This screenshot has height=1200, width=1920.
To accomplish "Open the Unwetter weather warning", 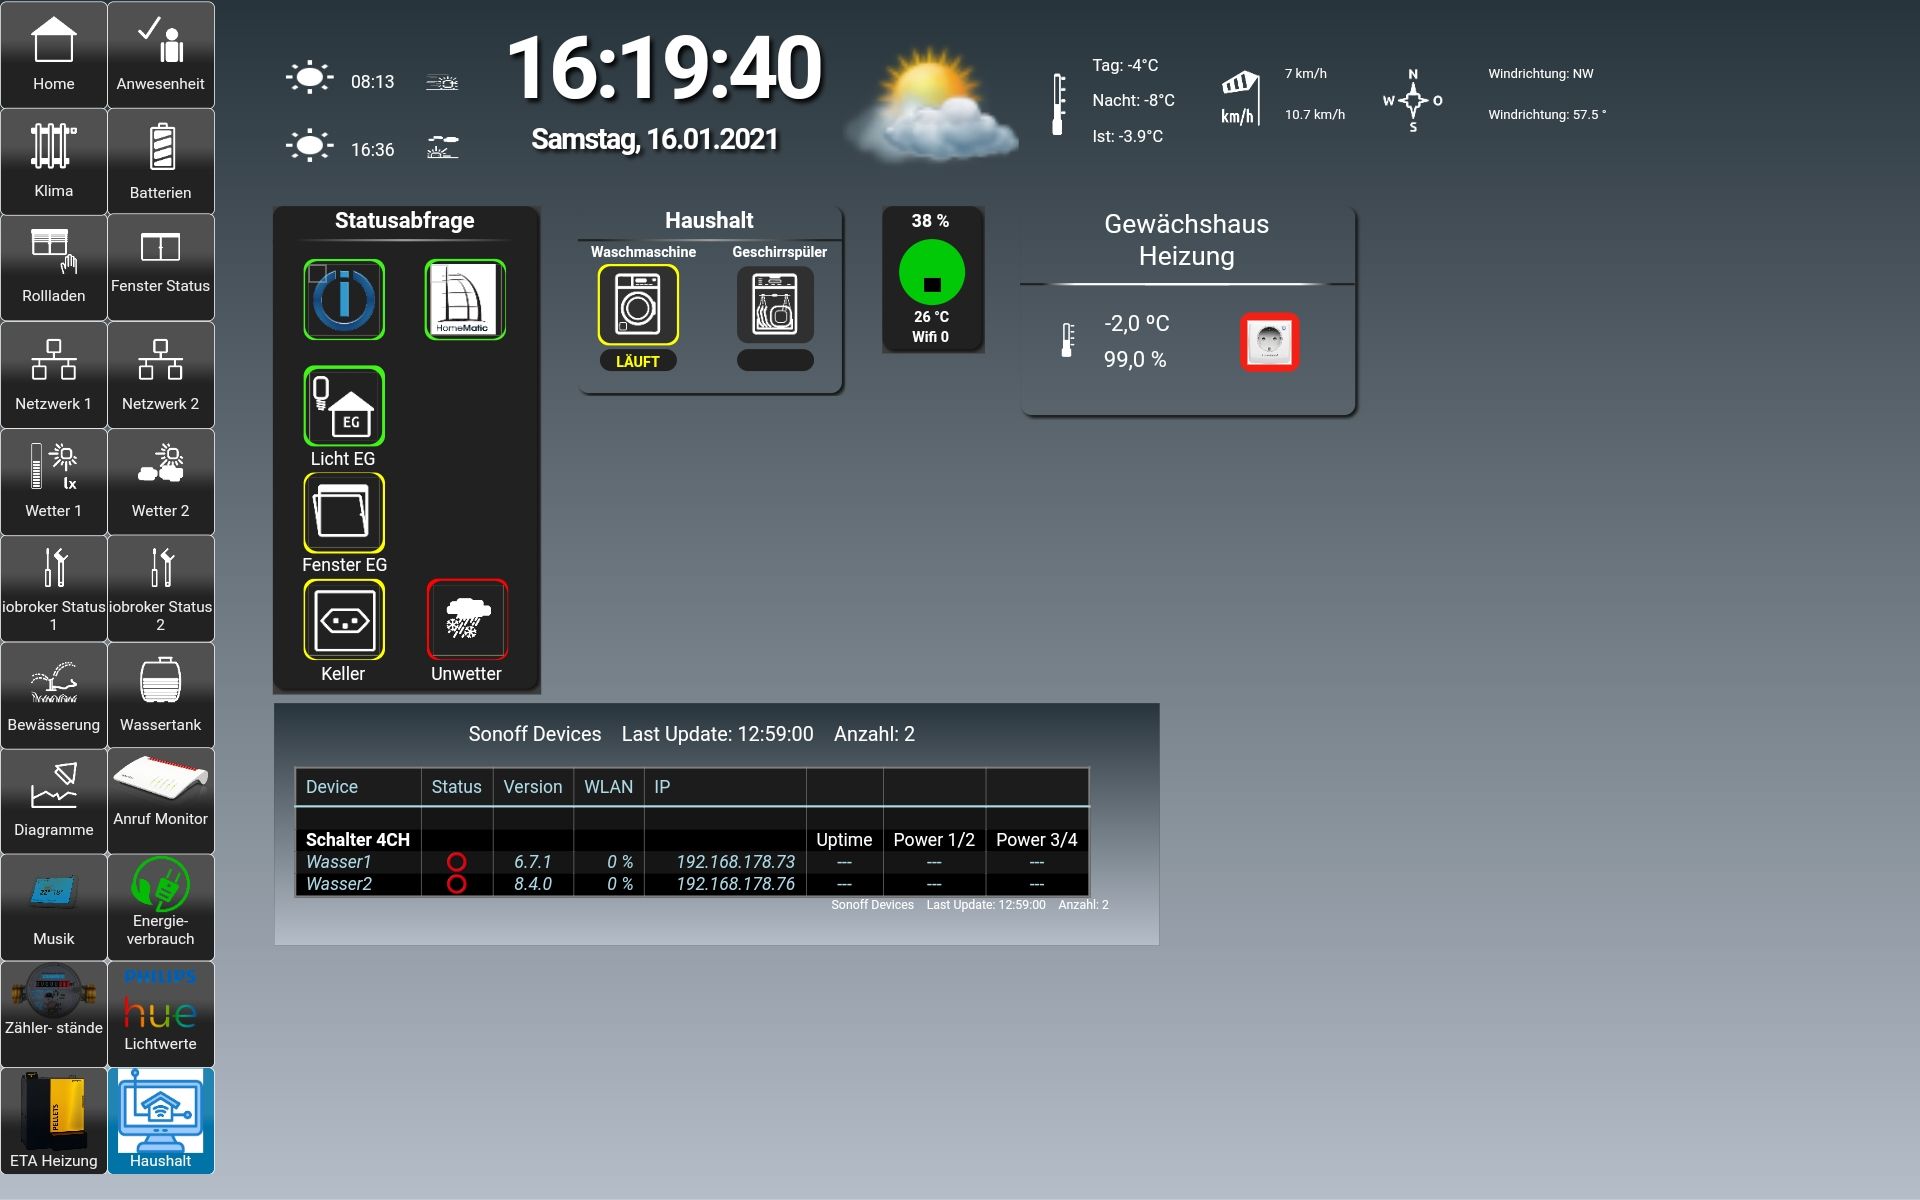I will pyautogui.click(x=467, y=620).
